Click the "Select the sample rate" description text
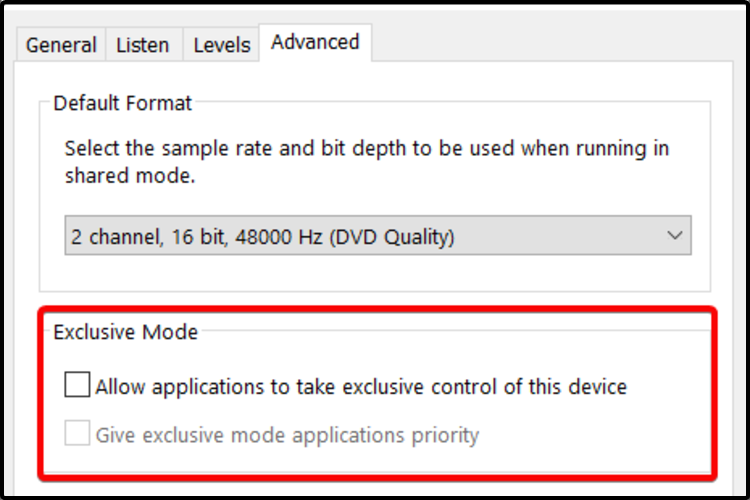Screen dimensions: 750x500 (x=367, y=148)
